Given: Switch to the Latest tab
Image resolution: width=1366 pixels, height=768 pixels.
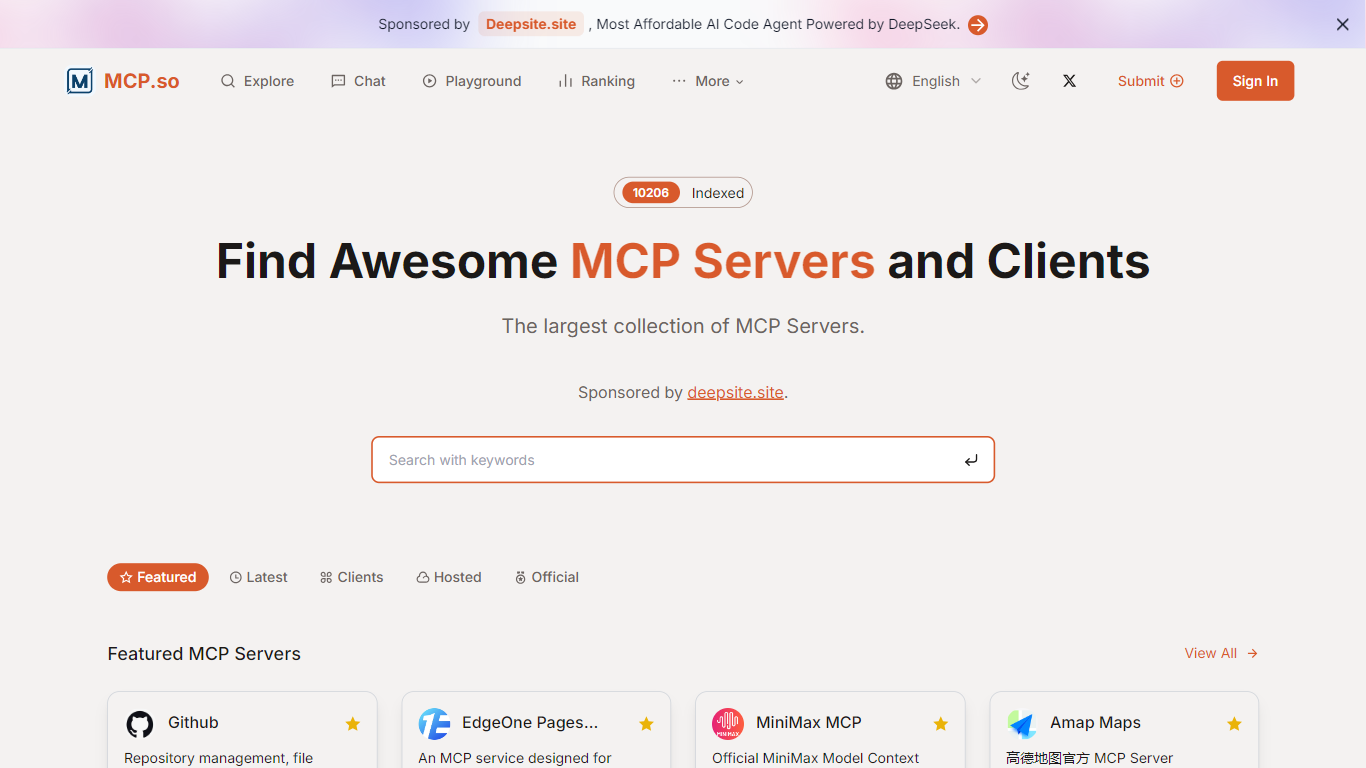Looking at the screenshot, I should (x=258, y=577).
